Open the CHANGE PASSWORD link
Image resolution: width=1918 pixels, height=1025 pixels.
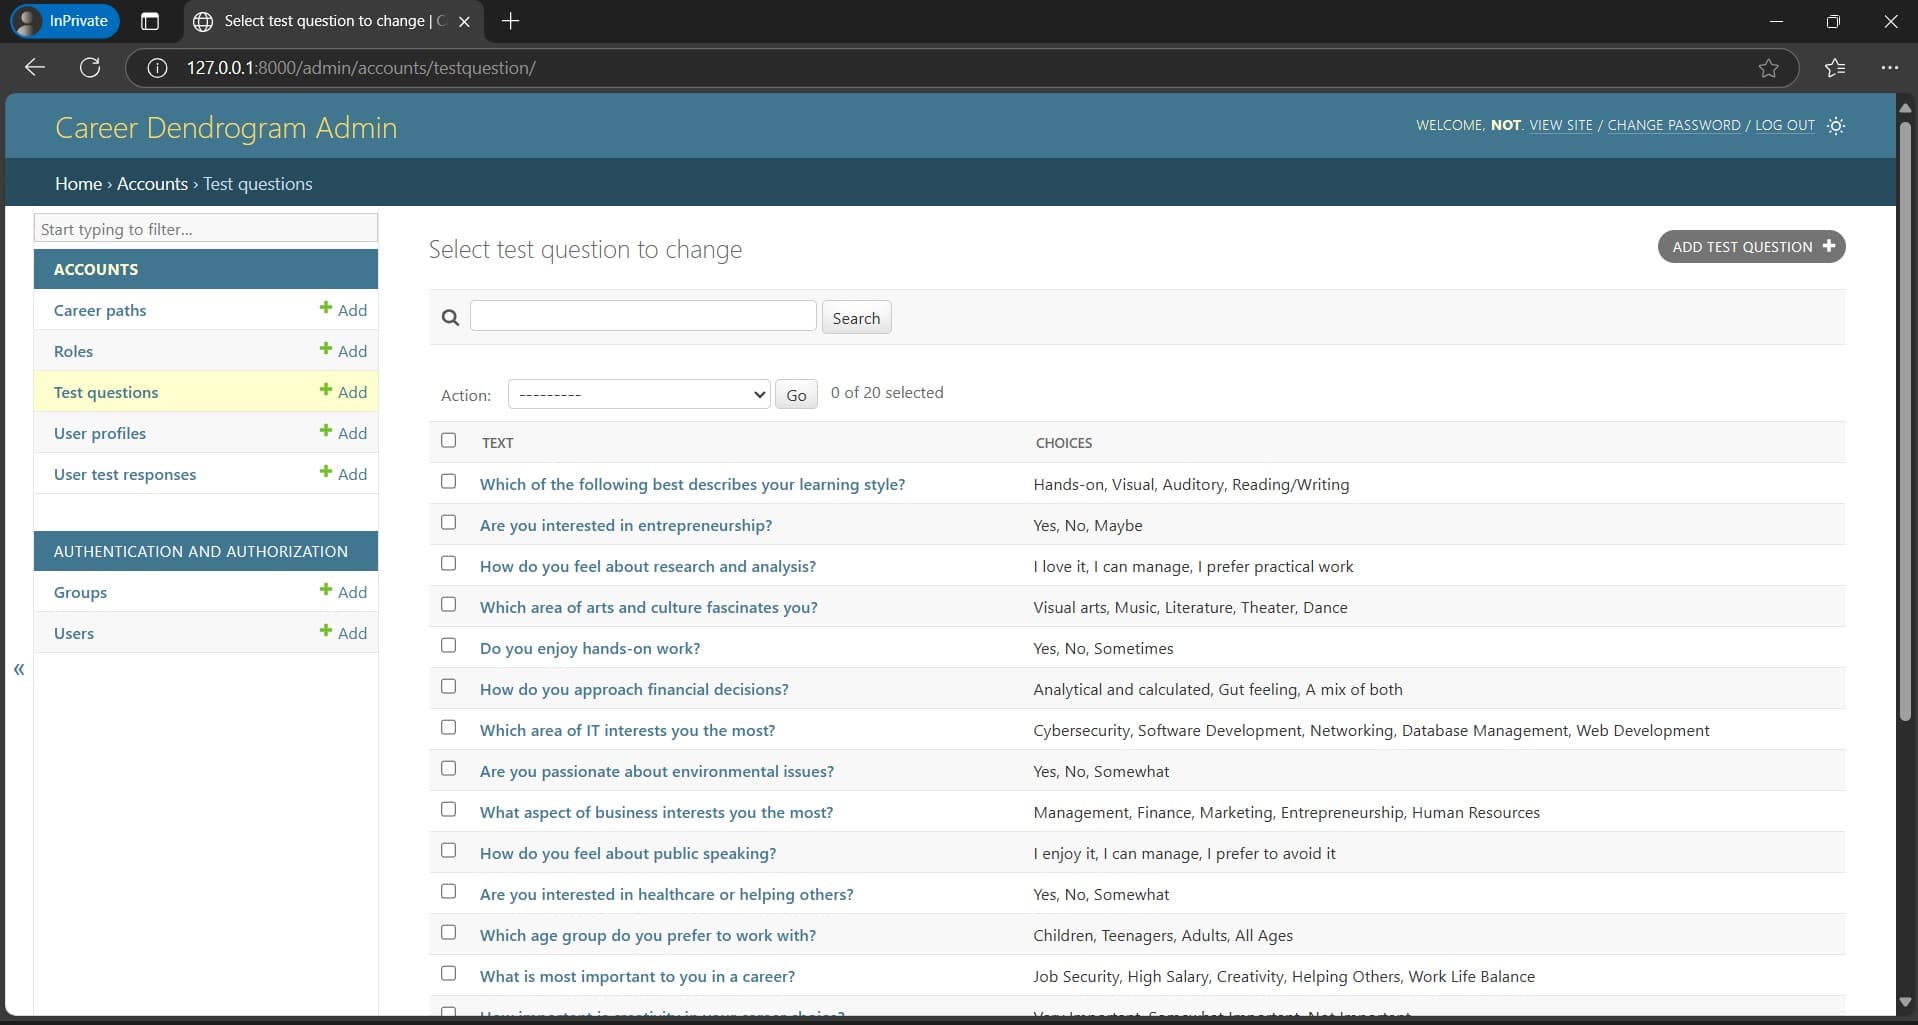pyautogui.click(x=1673, y=125)
